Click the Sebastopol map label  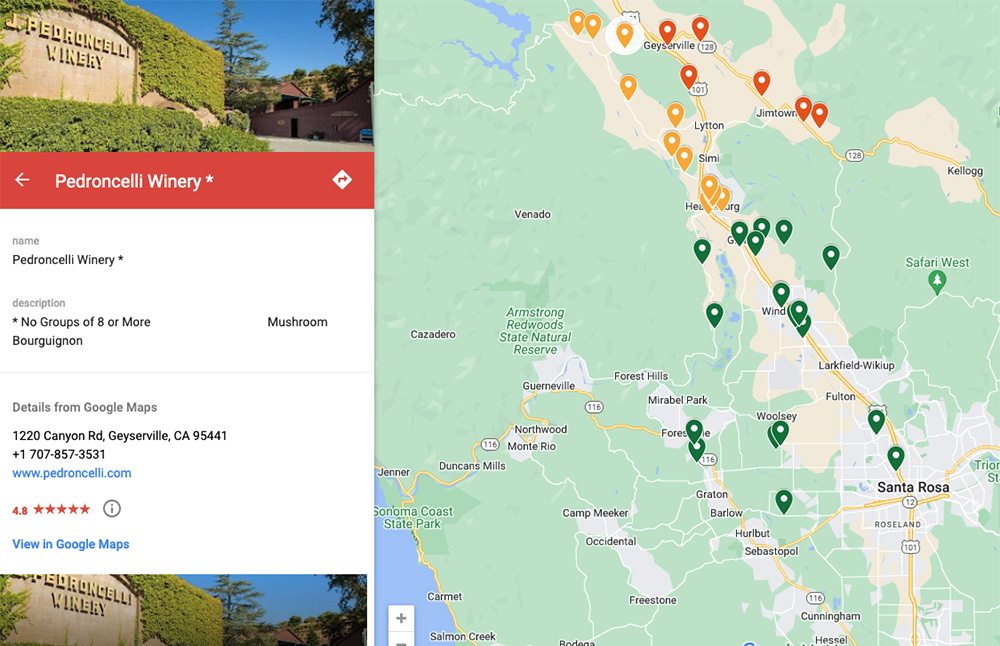coord(771,551)
